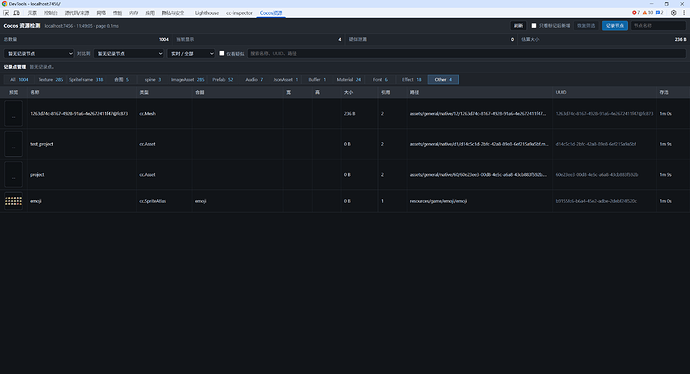Viewport: 690px width, 374px height.
Task: Click the 236 B size cell
Action: pos(349,114)
